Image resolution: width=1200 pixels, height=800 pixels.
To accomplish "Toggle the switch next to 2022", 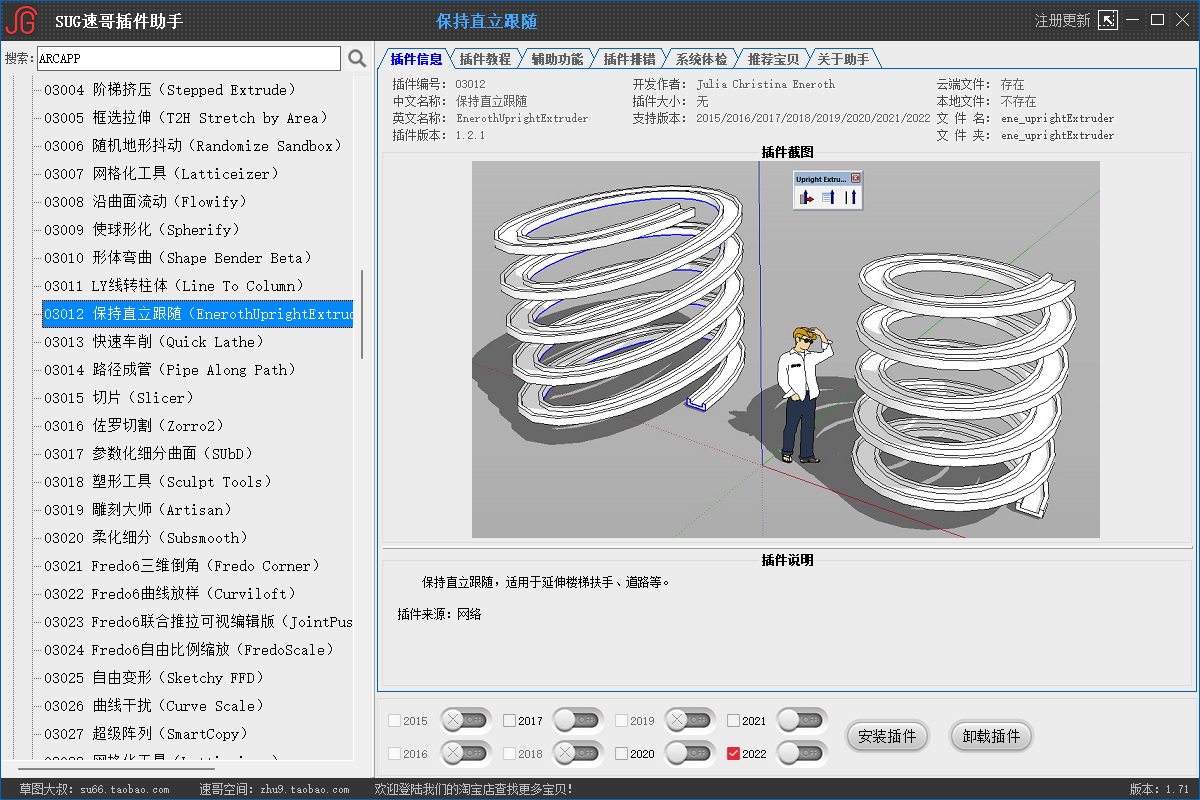I will click(803, 753).
